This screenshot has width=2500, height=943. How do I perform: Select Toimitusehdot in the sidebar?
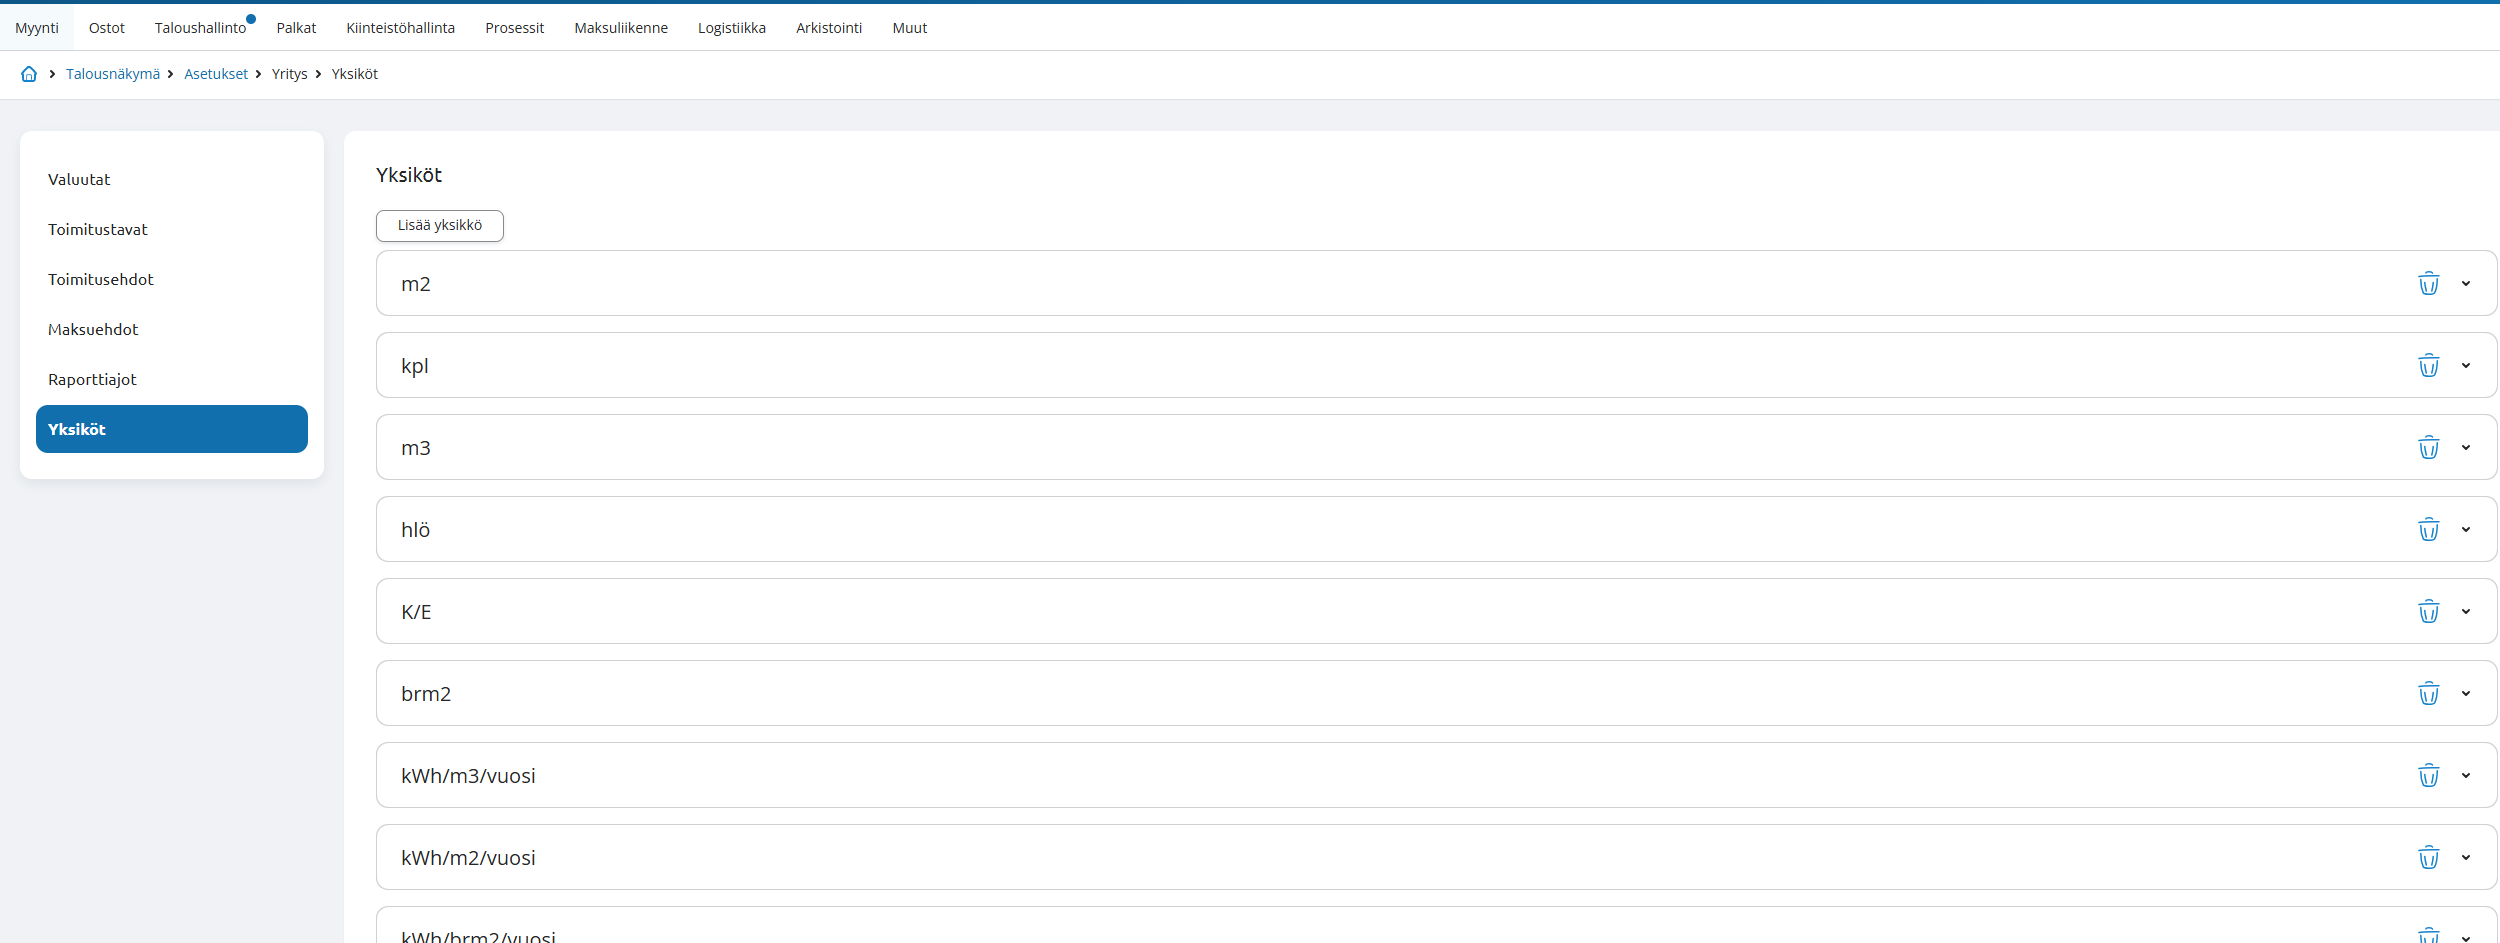[x=172, y=279]
